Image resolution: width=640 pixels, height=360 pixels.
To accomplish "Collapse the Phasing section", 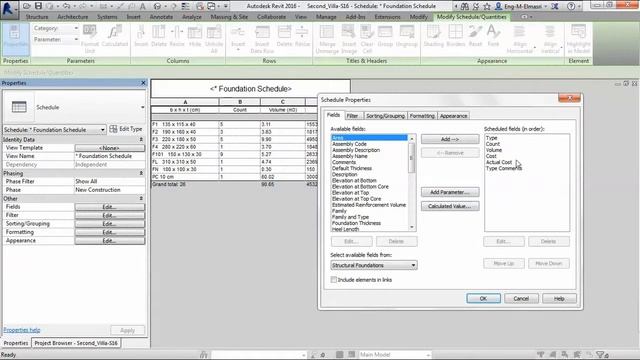I will click(141, 173).
